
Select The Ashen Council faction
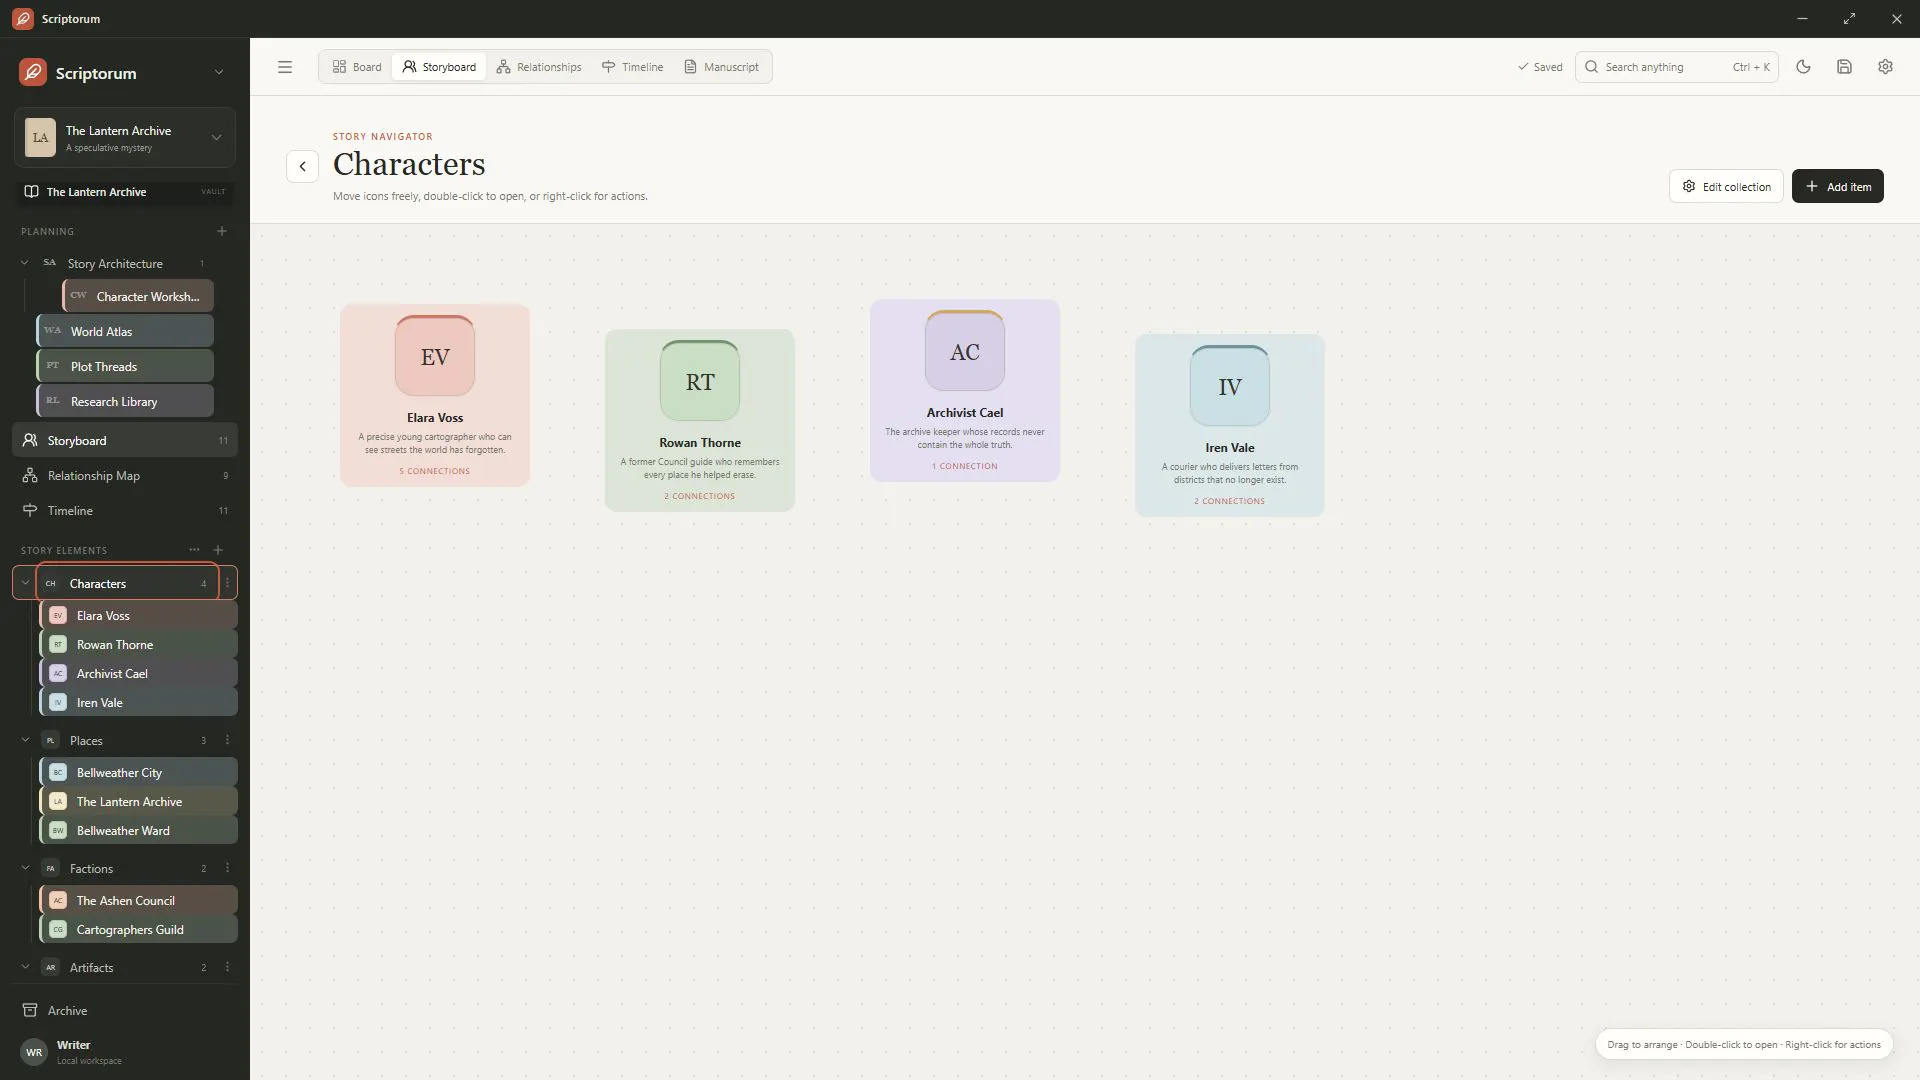click(x=139, y=900)
